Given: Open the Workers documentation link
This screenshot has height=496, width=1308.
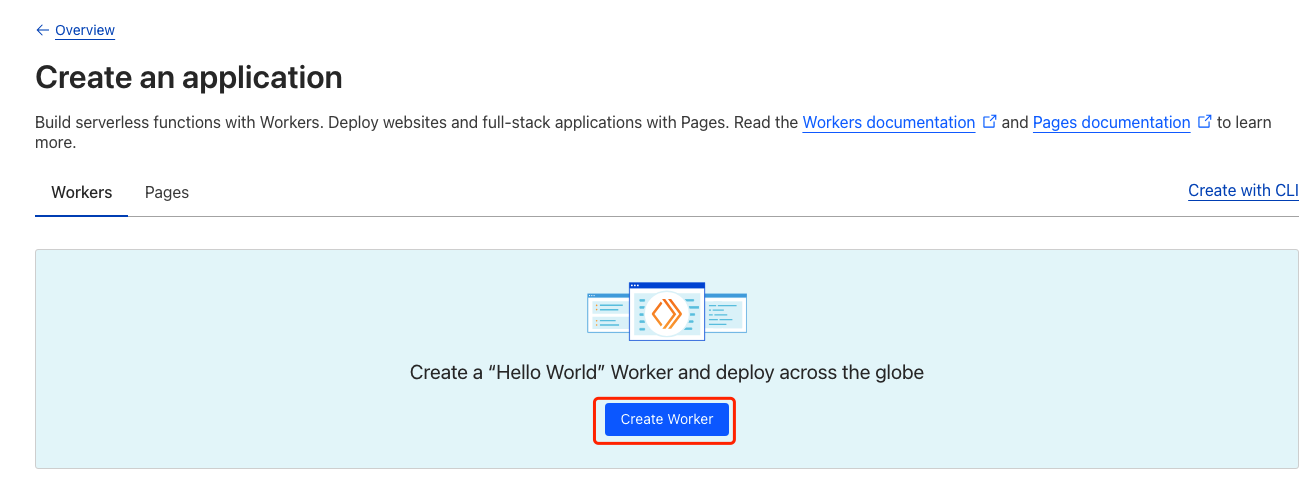Looking at the screenshot, I should click(x=889, y=122).
